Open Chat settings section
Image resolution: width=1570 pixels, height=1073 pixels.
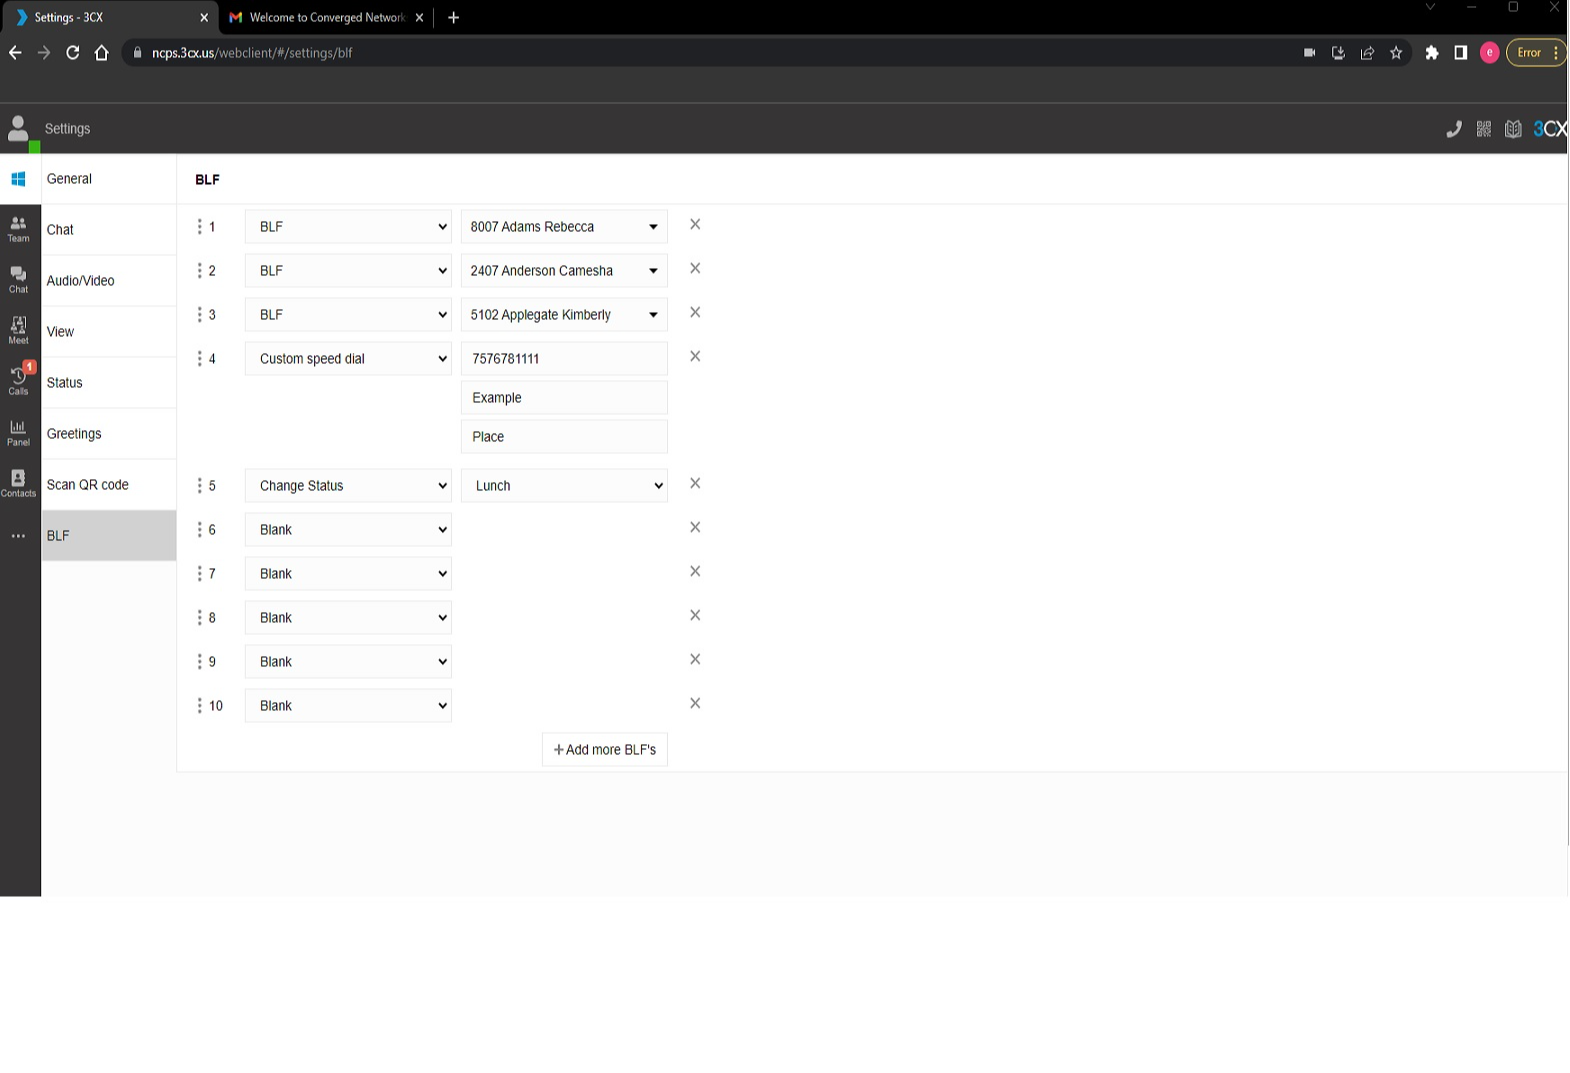point(109,230)
